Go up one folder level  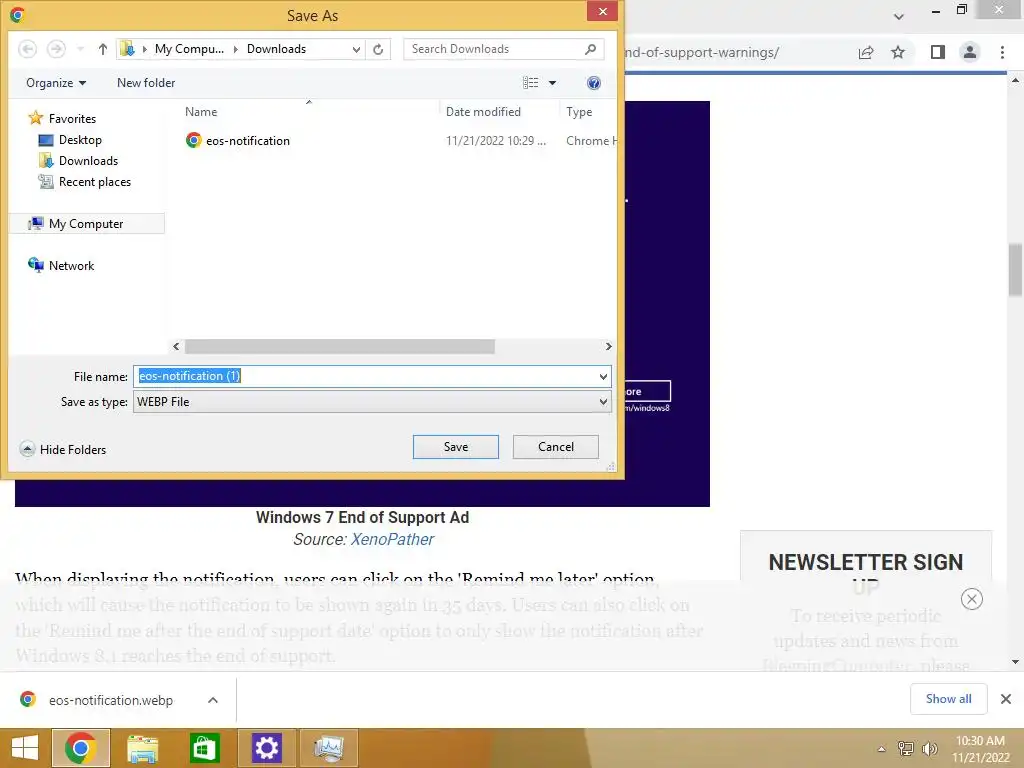coord(103,49)
